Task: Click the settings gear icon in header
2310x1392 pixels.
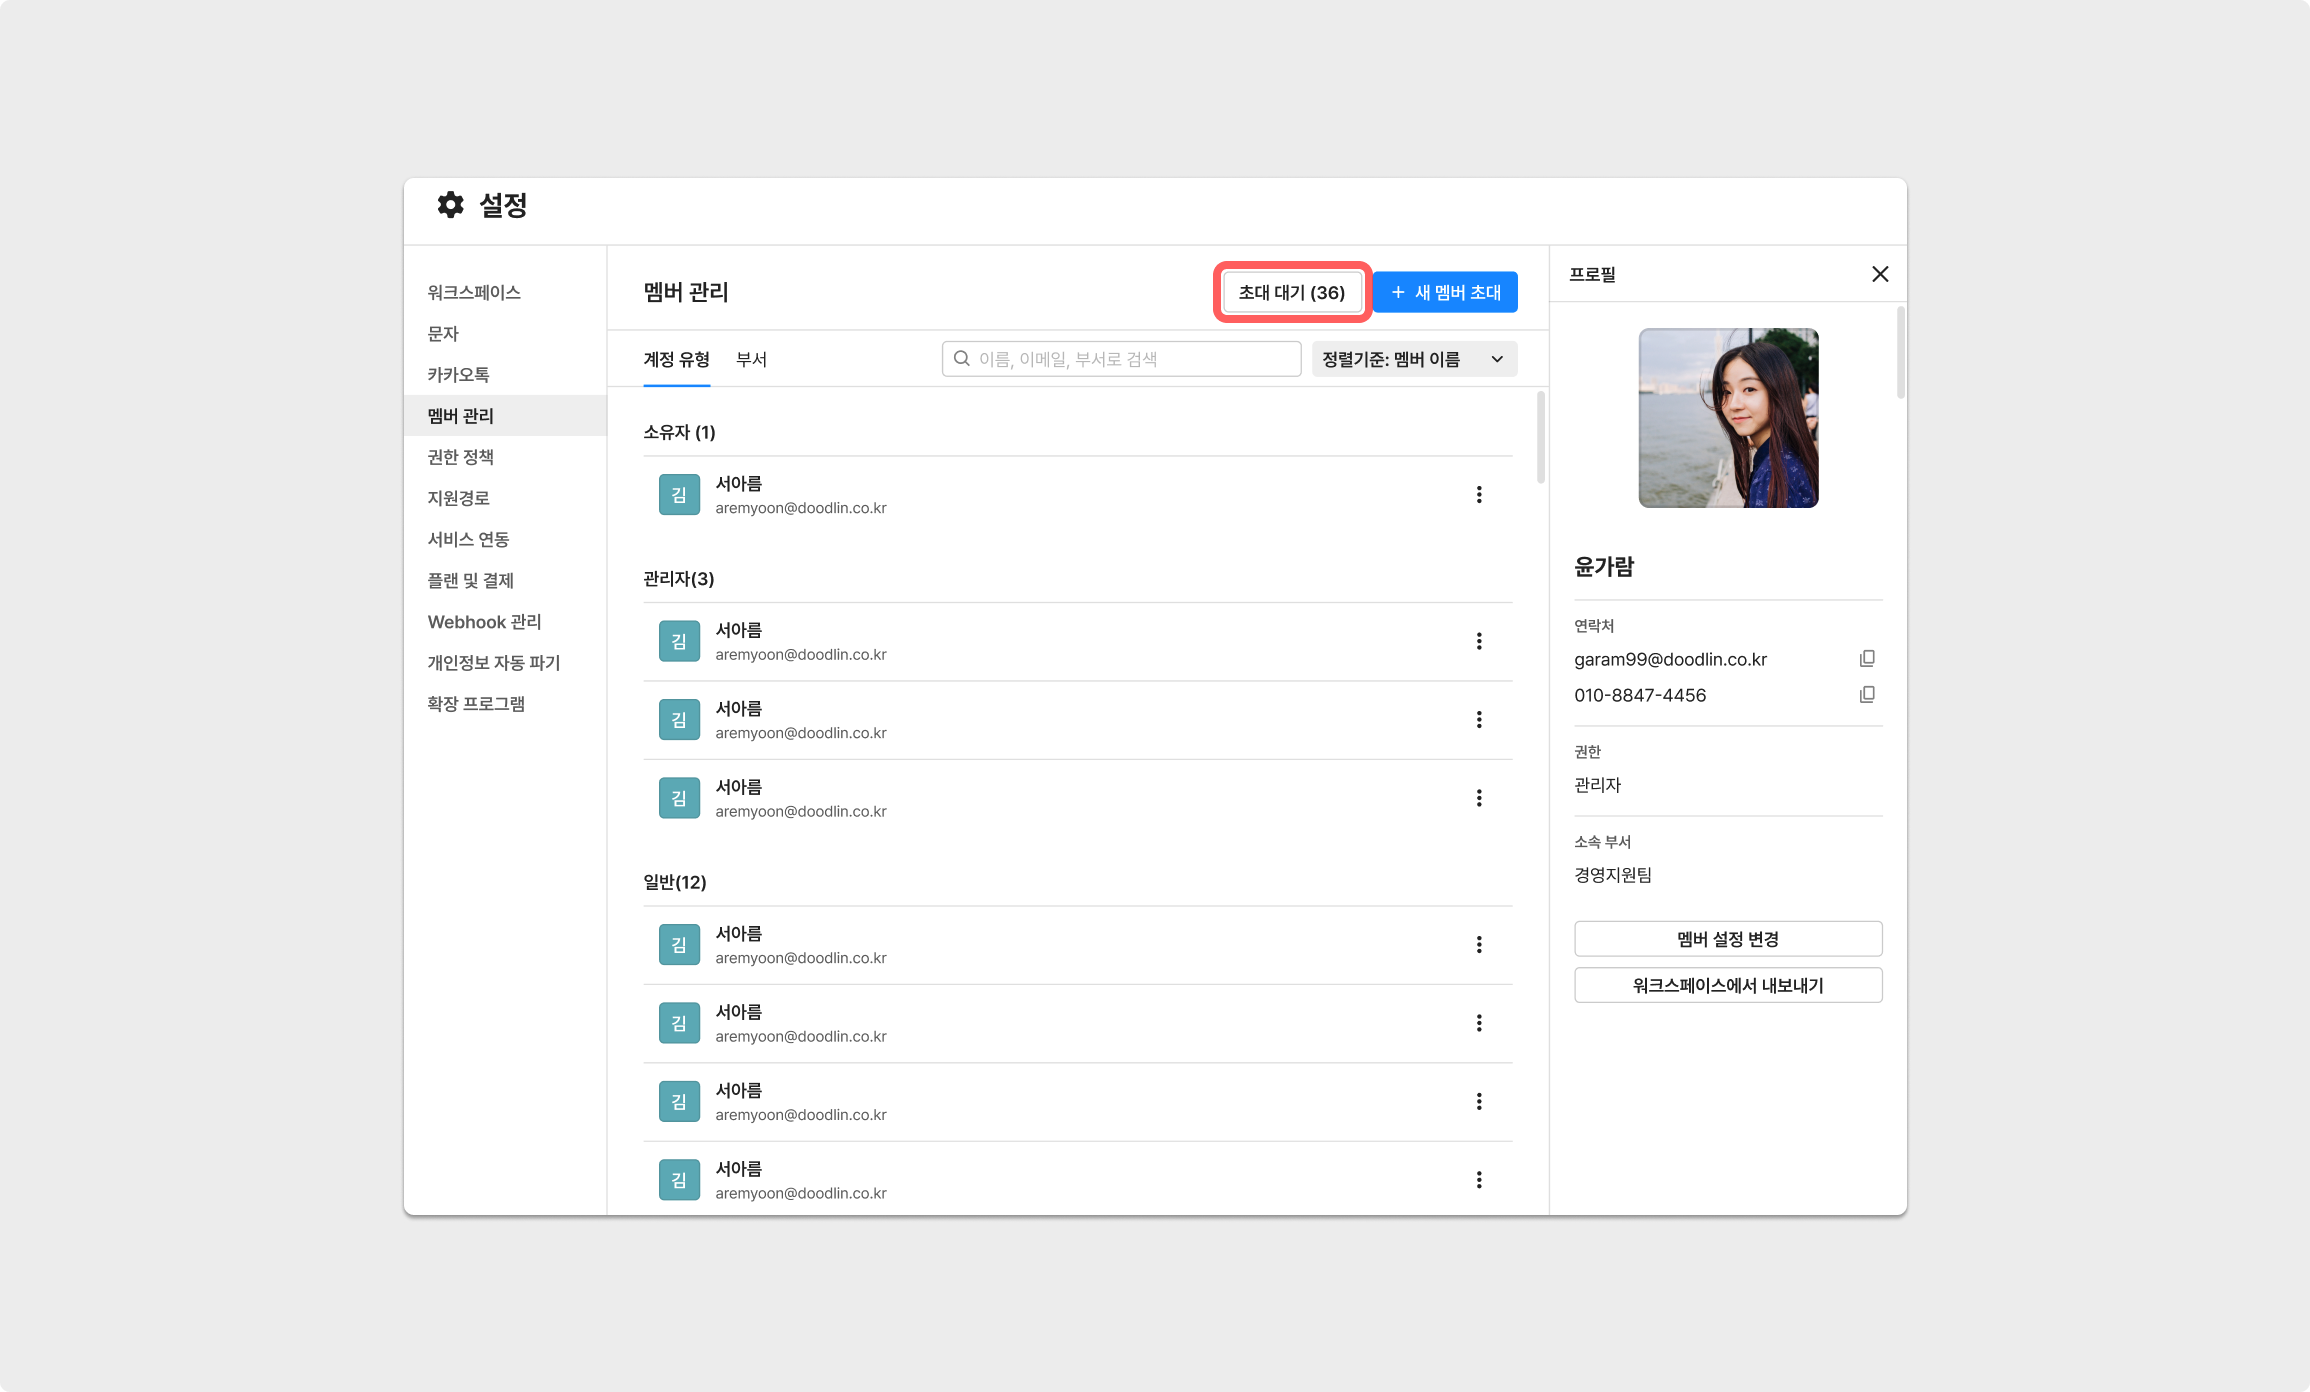Action: click(450, 205)
